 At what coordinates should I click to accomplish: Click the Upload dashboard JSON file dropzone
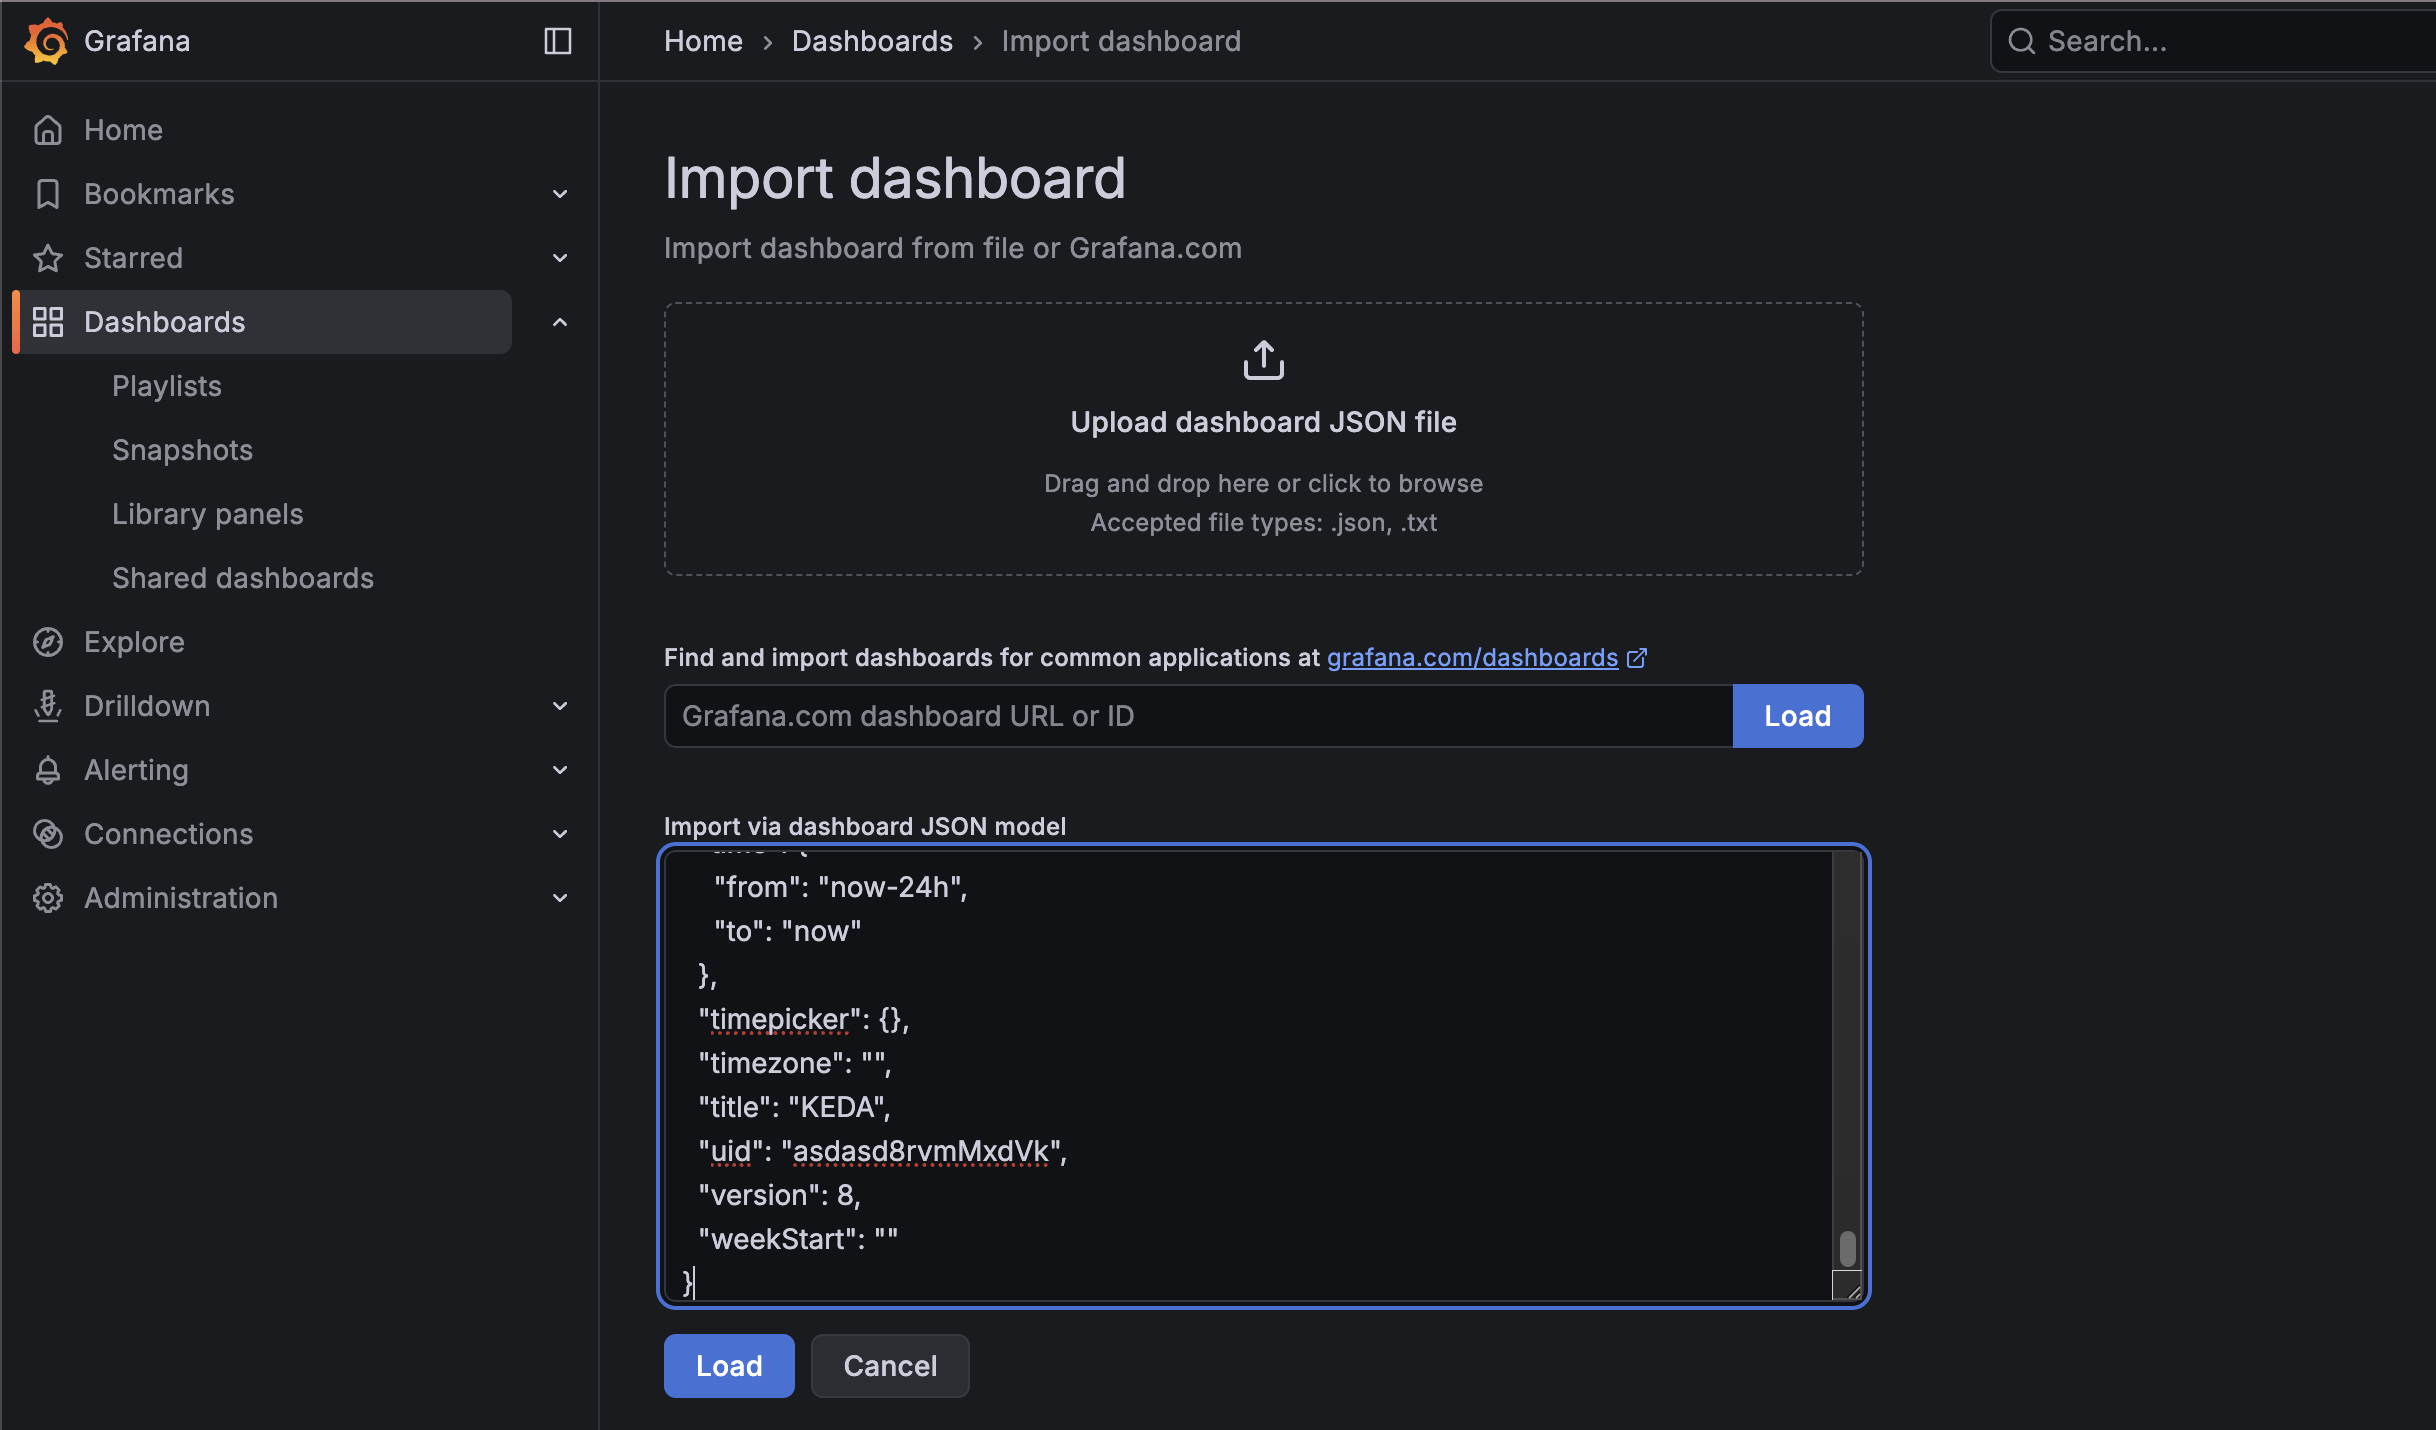1264,439
